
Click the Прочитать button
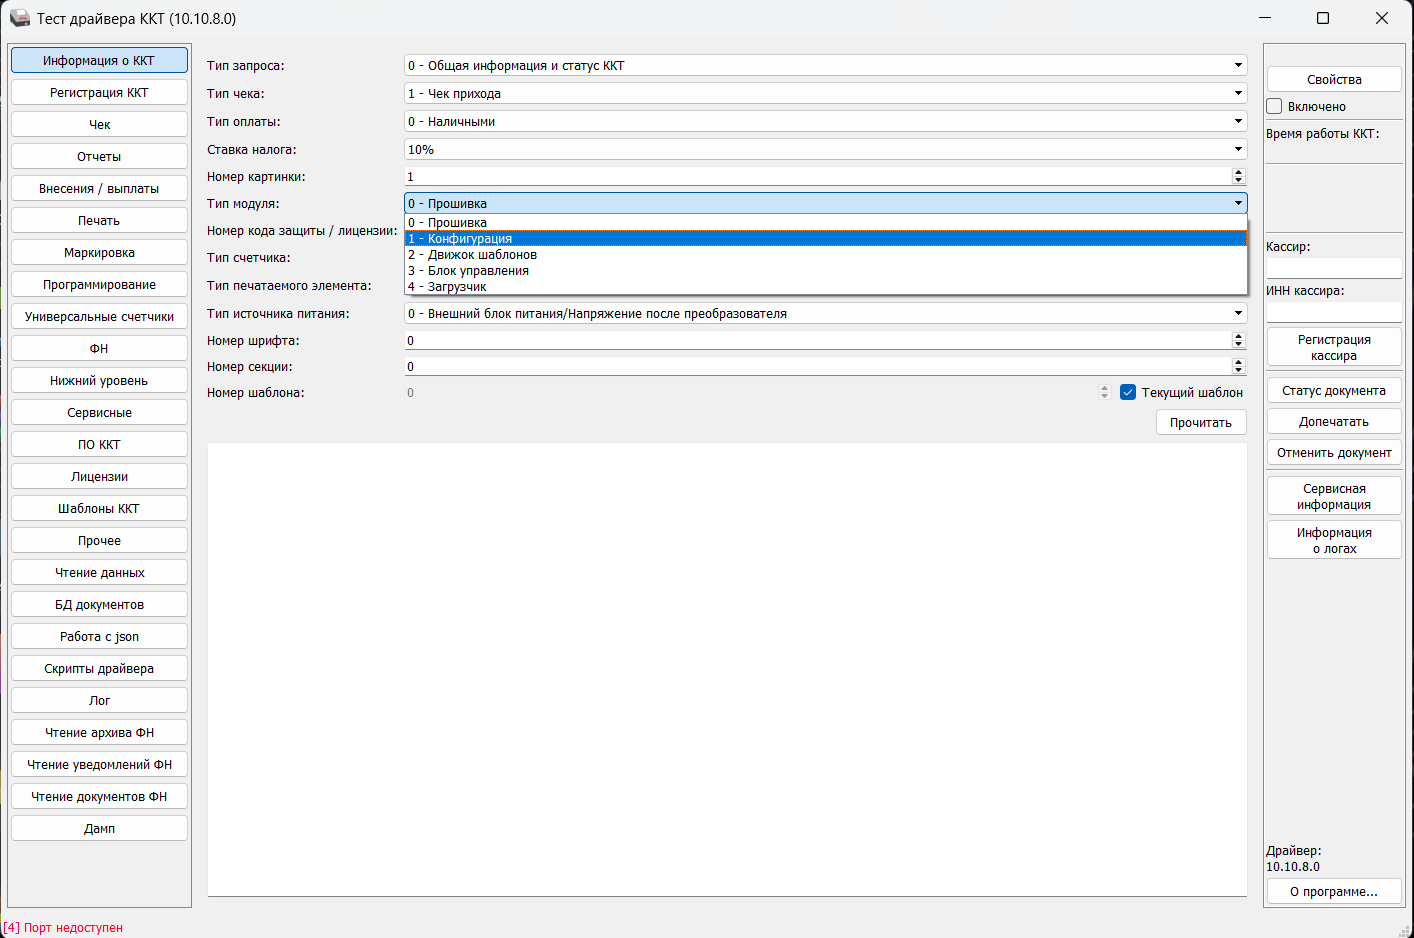[1201, 422]
